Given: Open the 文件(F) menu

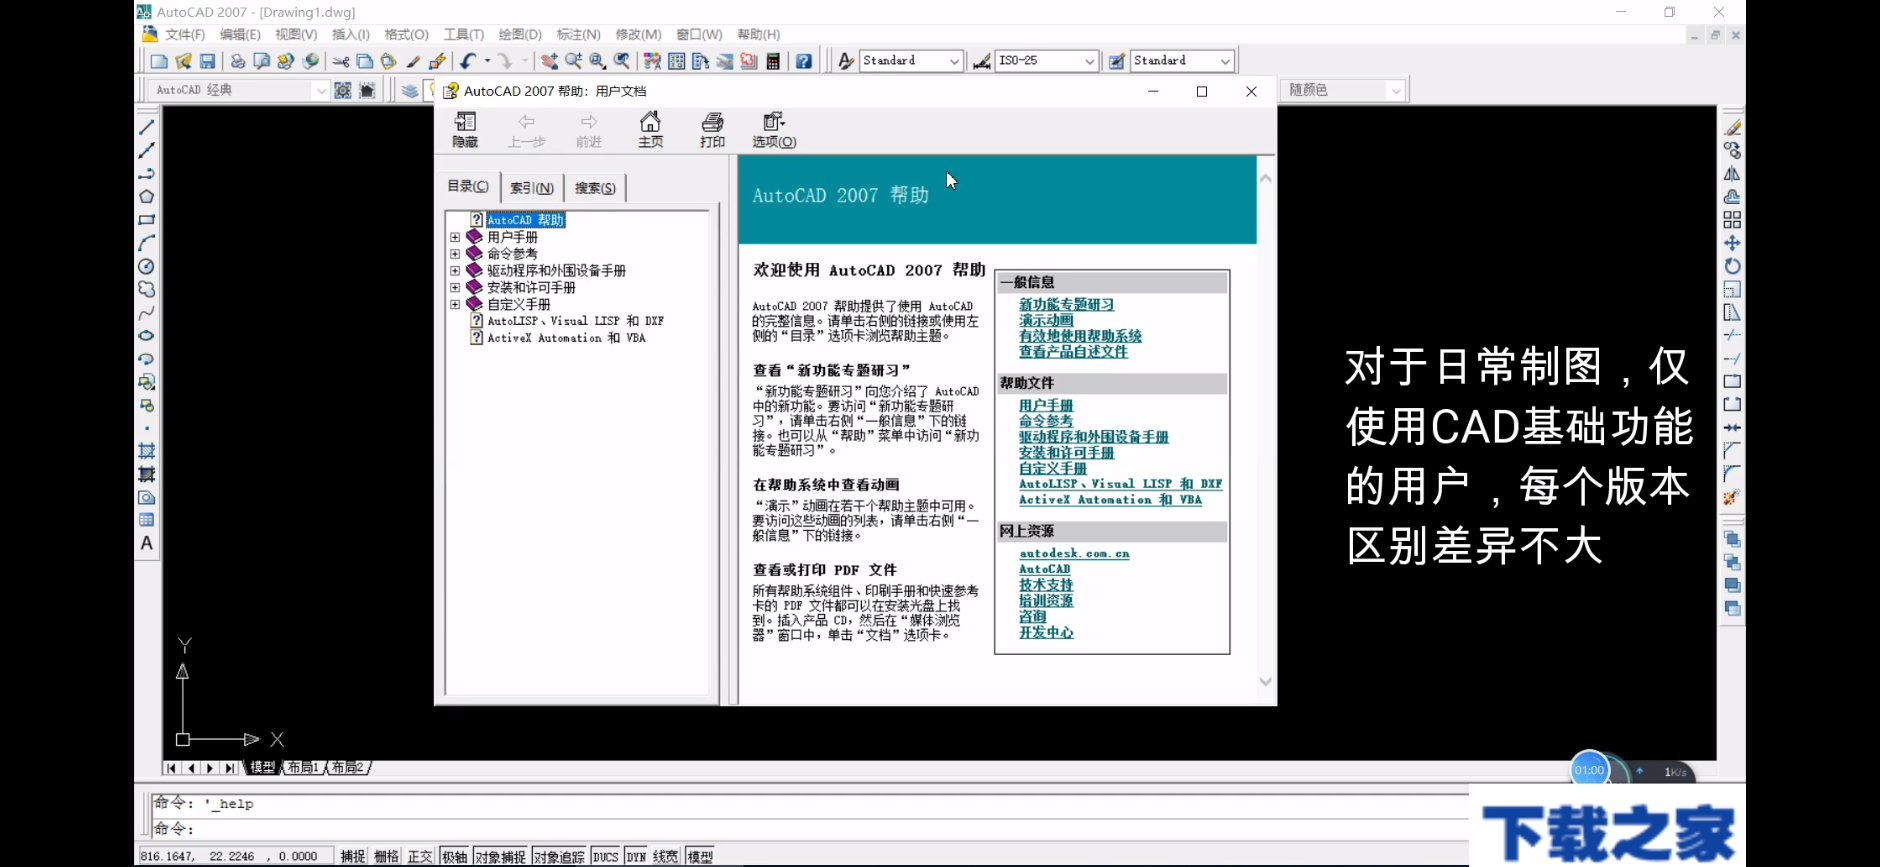Looking at the screenshot, I should [x=185, y=34].
